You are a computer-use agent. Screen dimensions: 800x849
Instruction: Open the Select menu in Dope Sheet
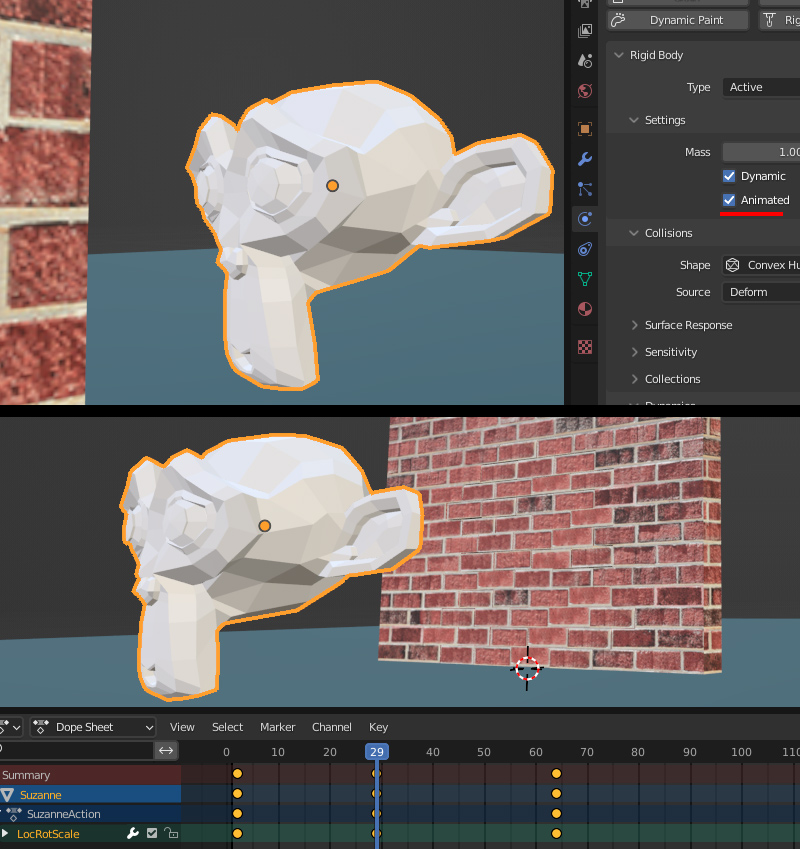point(227,727)
